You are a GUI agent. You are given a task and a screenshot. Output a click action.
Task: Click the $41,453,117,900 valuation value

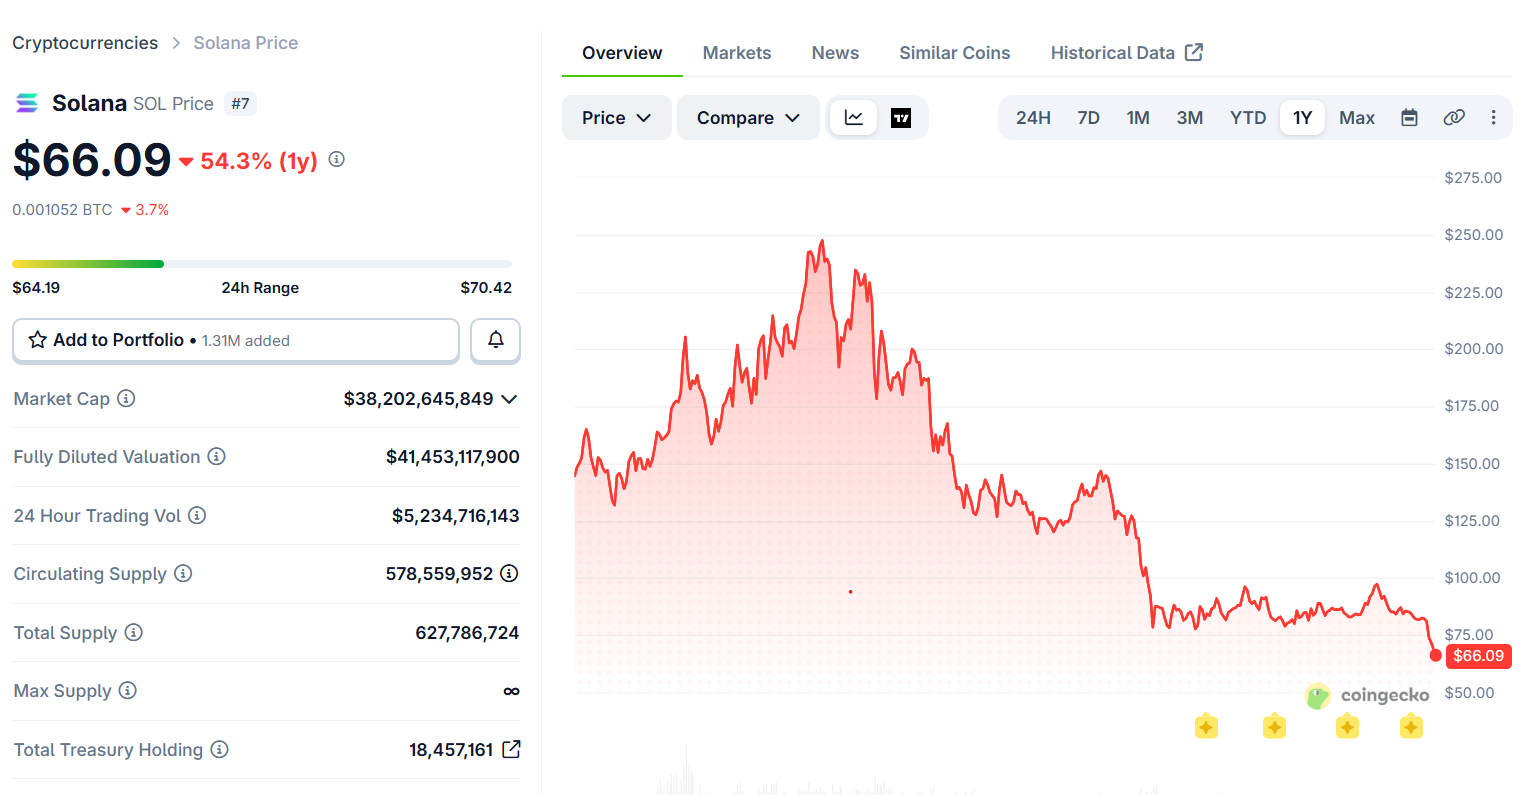point(453,457)
